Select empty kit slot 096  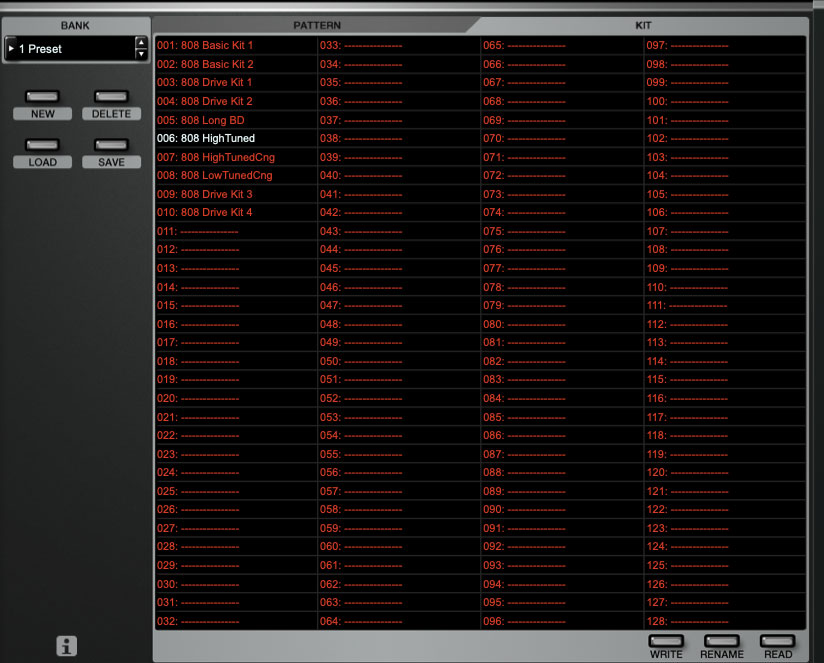(x=562, y=621)
